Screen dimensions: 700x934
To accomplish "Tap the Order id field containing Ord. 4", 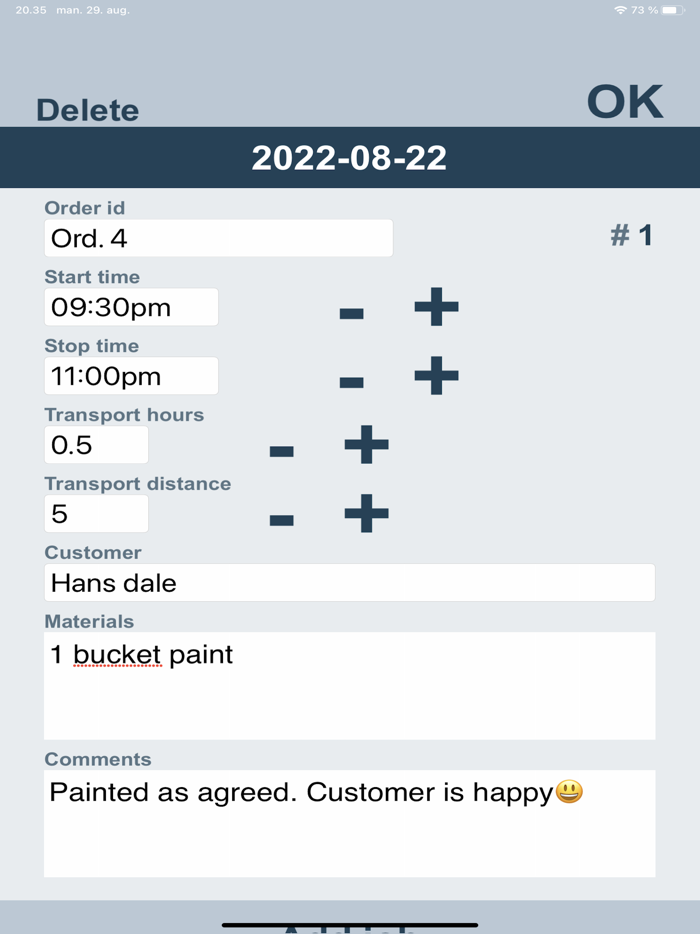I will (x=218, y=238).
